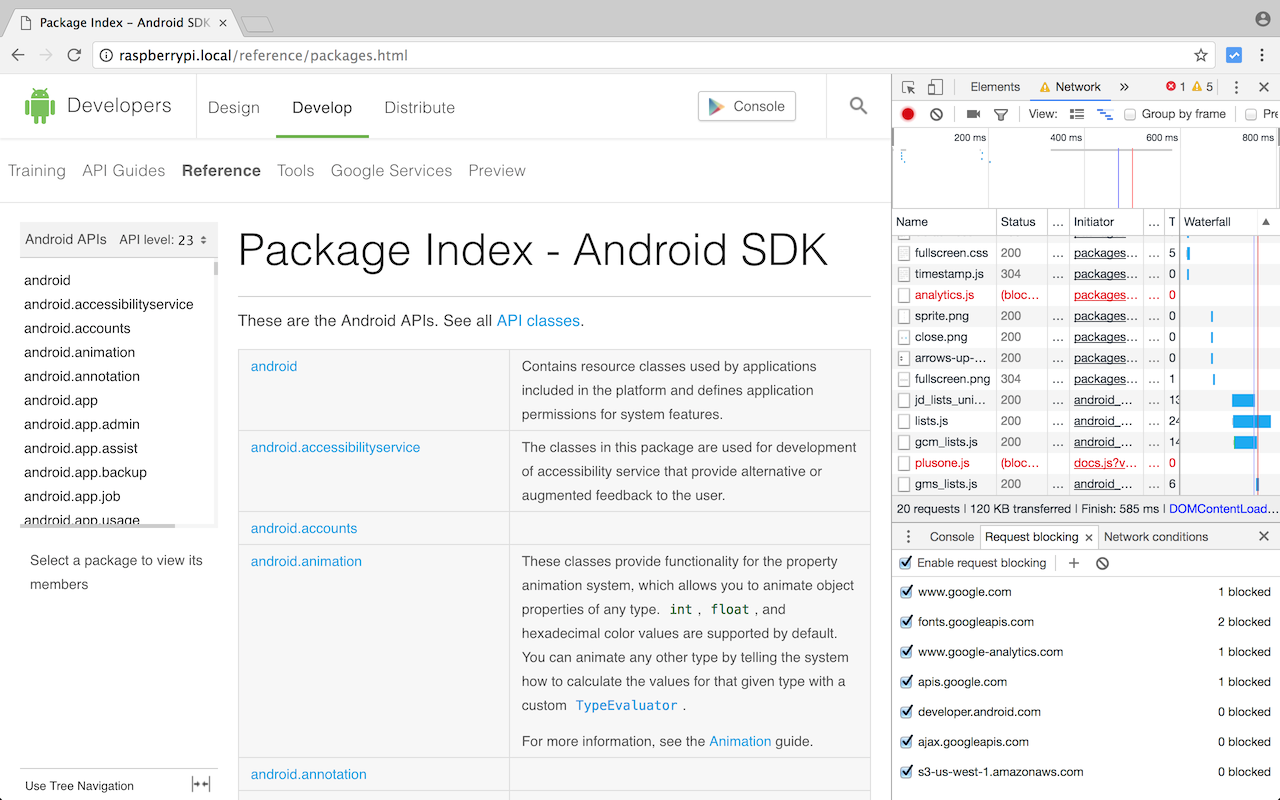Screen dimensions: 1280x800
Task: Open the Chrome profile avatar icon
Action: coord(1262,19)
